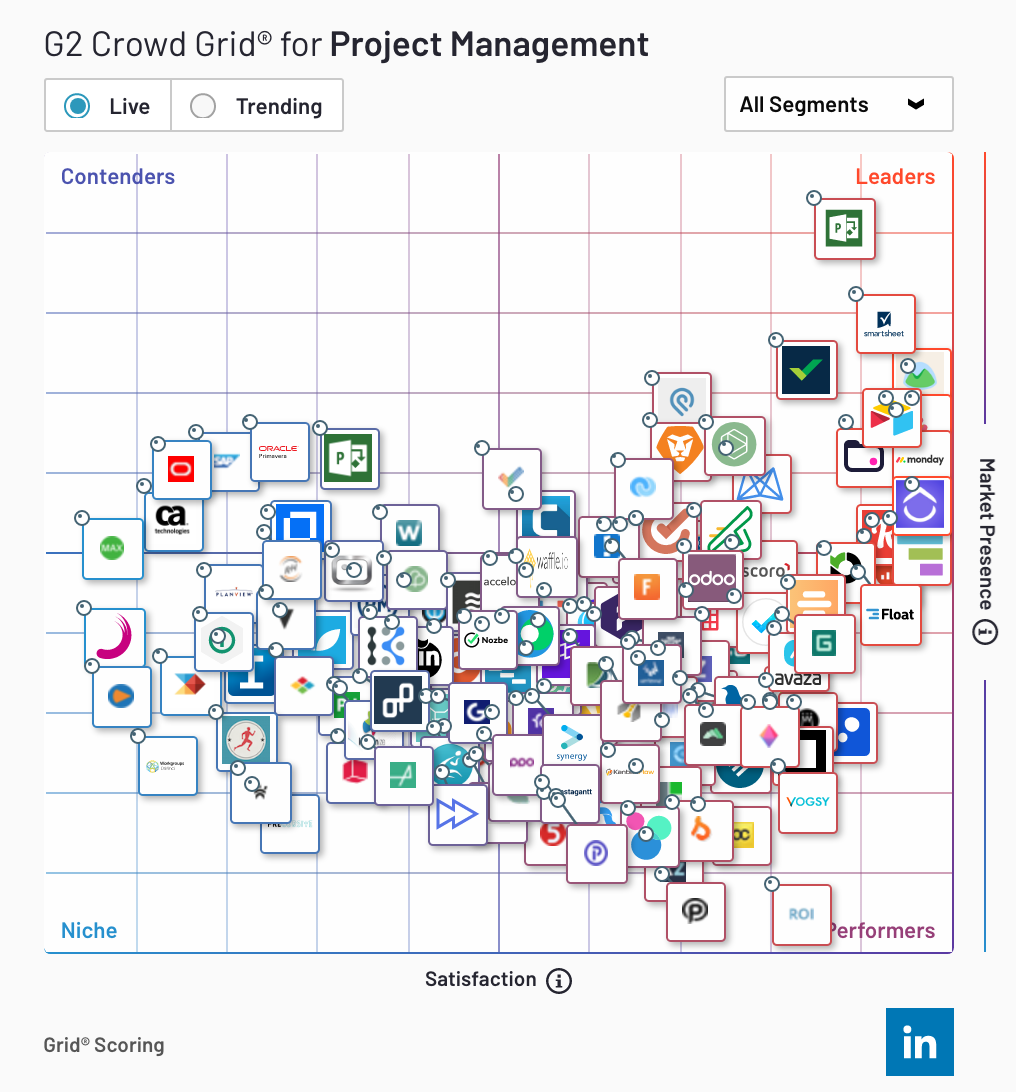Click the Satisfaction axis label
The height and width of the screenshot is (1092, 1016).
[x=480, y=979]
